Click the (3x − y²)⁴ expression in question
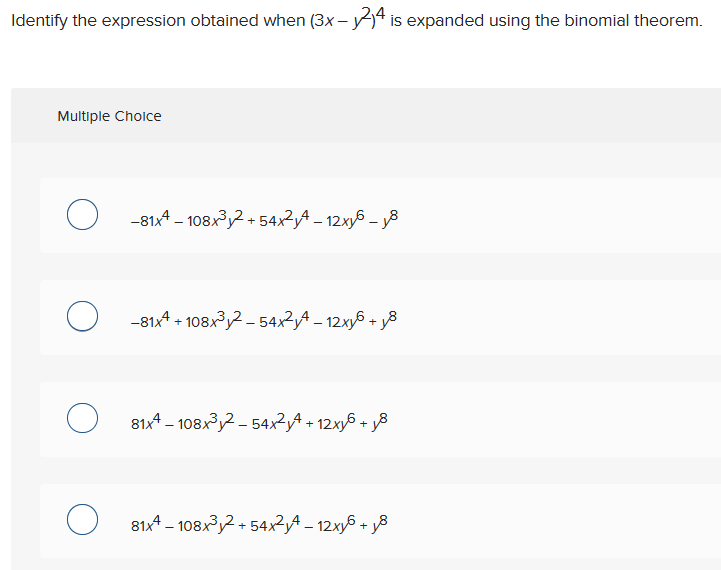Screen dimensions: 721x570 pyautogui.click(x=348, y=19)
